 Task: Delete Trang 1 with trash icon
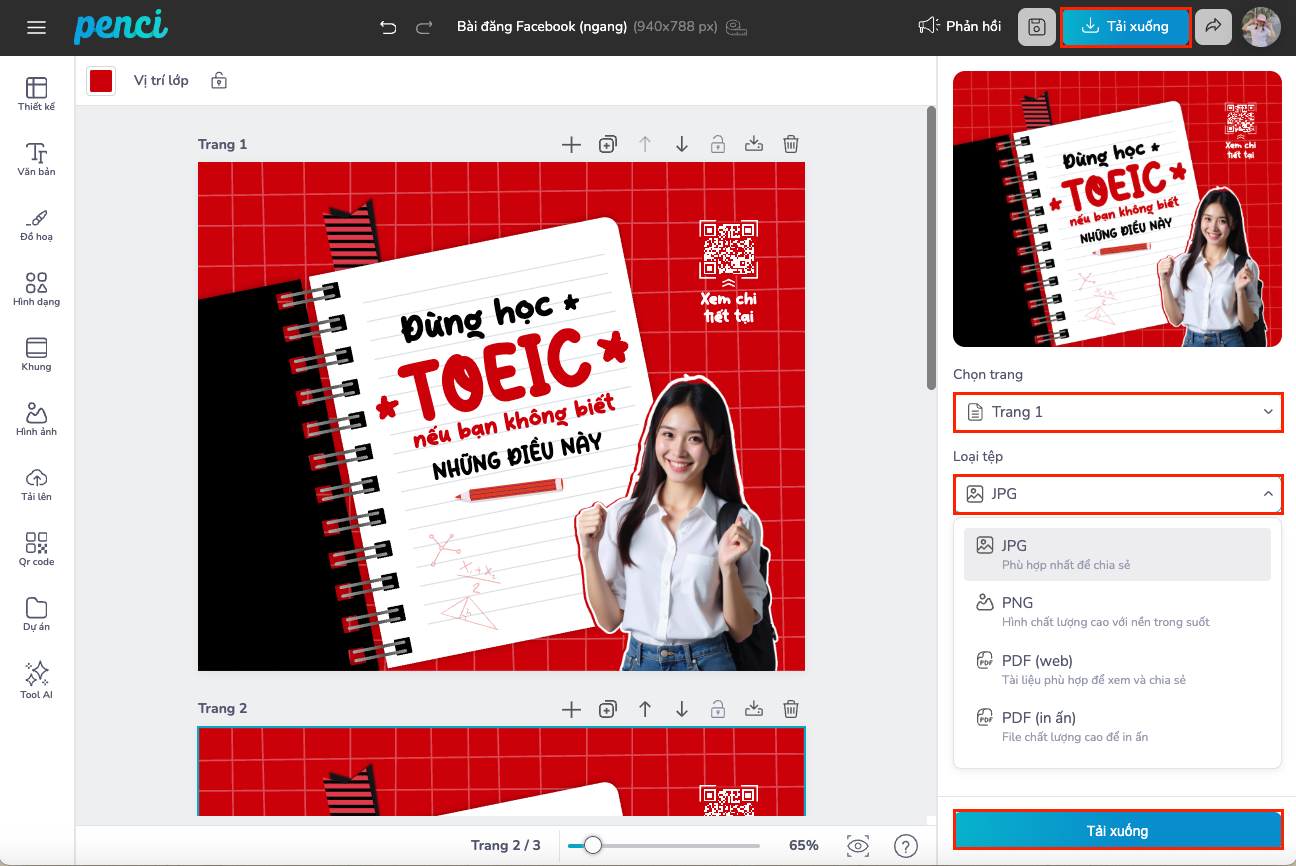click(790, 144)
